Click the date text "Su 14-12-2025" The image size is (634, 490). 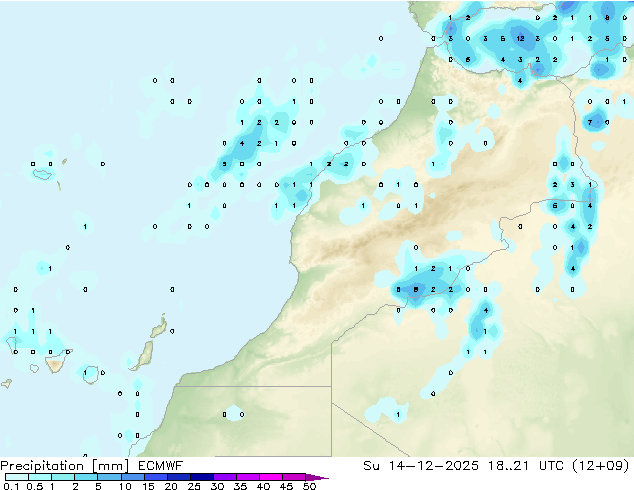[x=421, y=466]
